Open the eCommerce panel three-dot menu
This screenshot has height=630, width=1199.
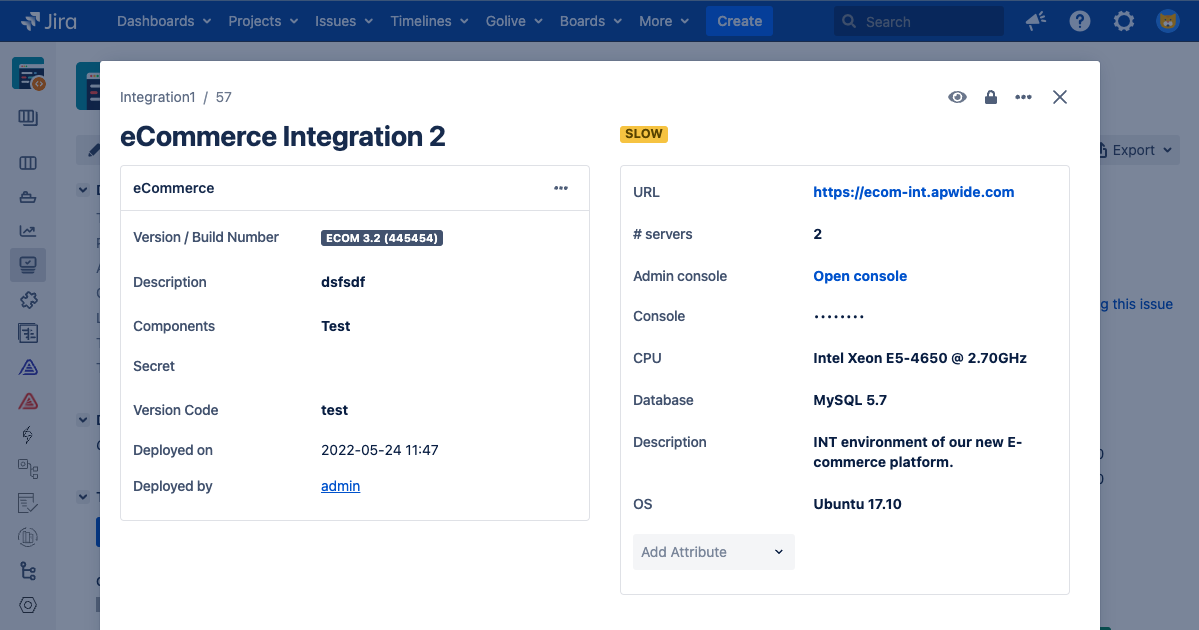point(561,188)
